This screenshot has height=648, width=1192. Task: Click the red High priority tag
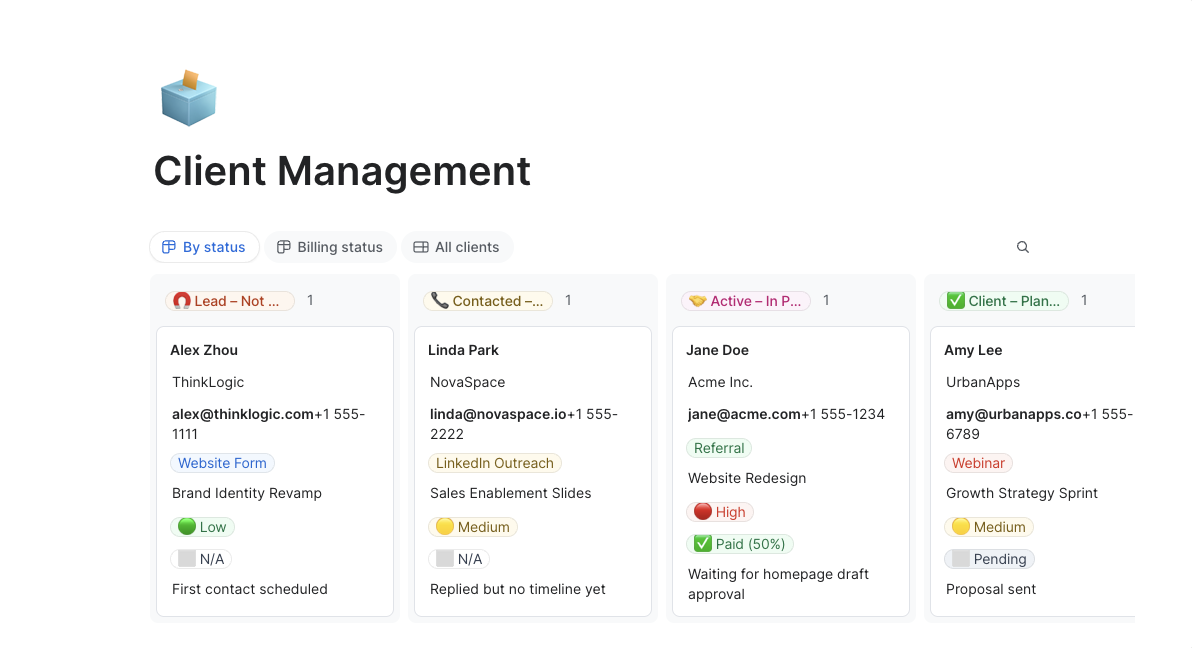720,512
